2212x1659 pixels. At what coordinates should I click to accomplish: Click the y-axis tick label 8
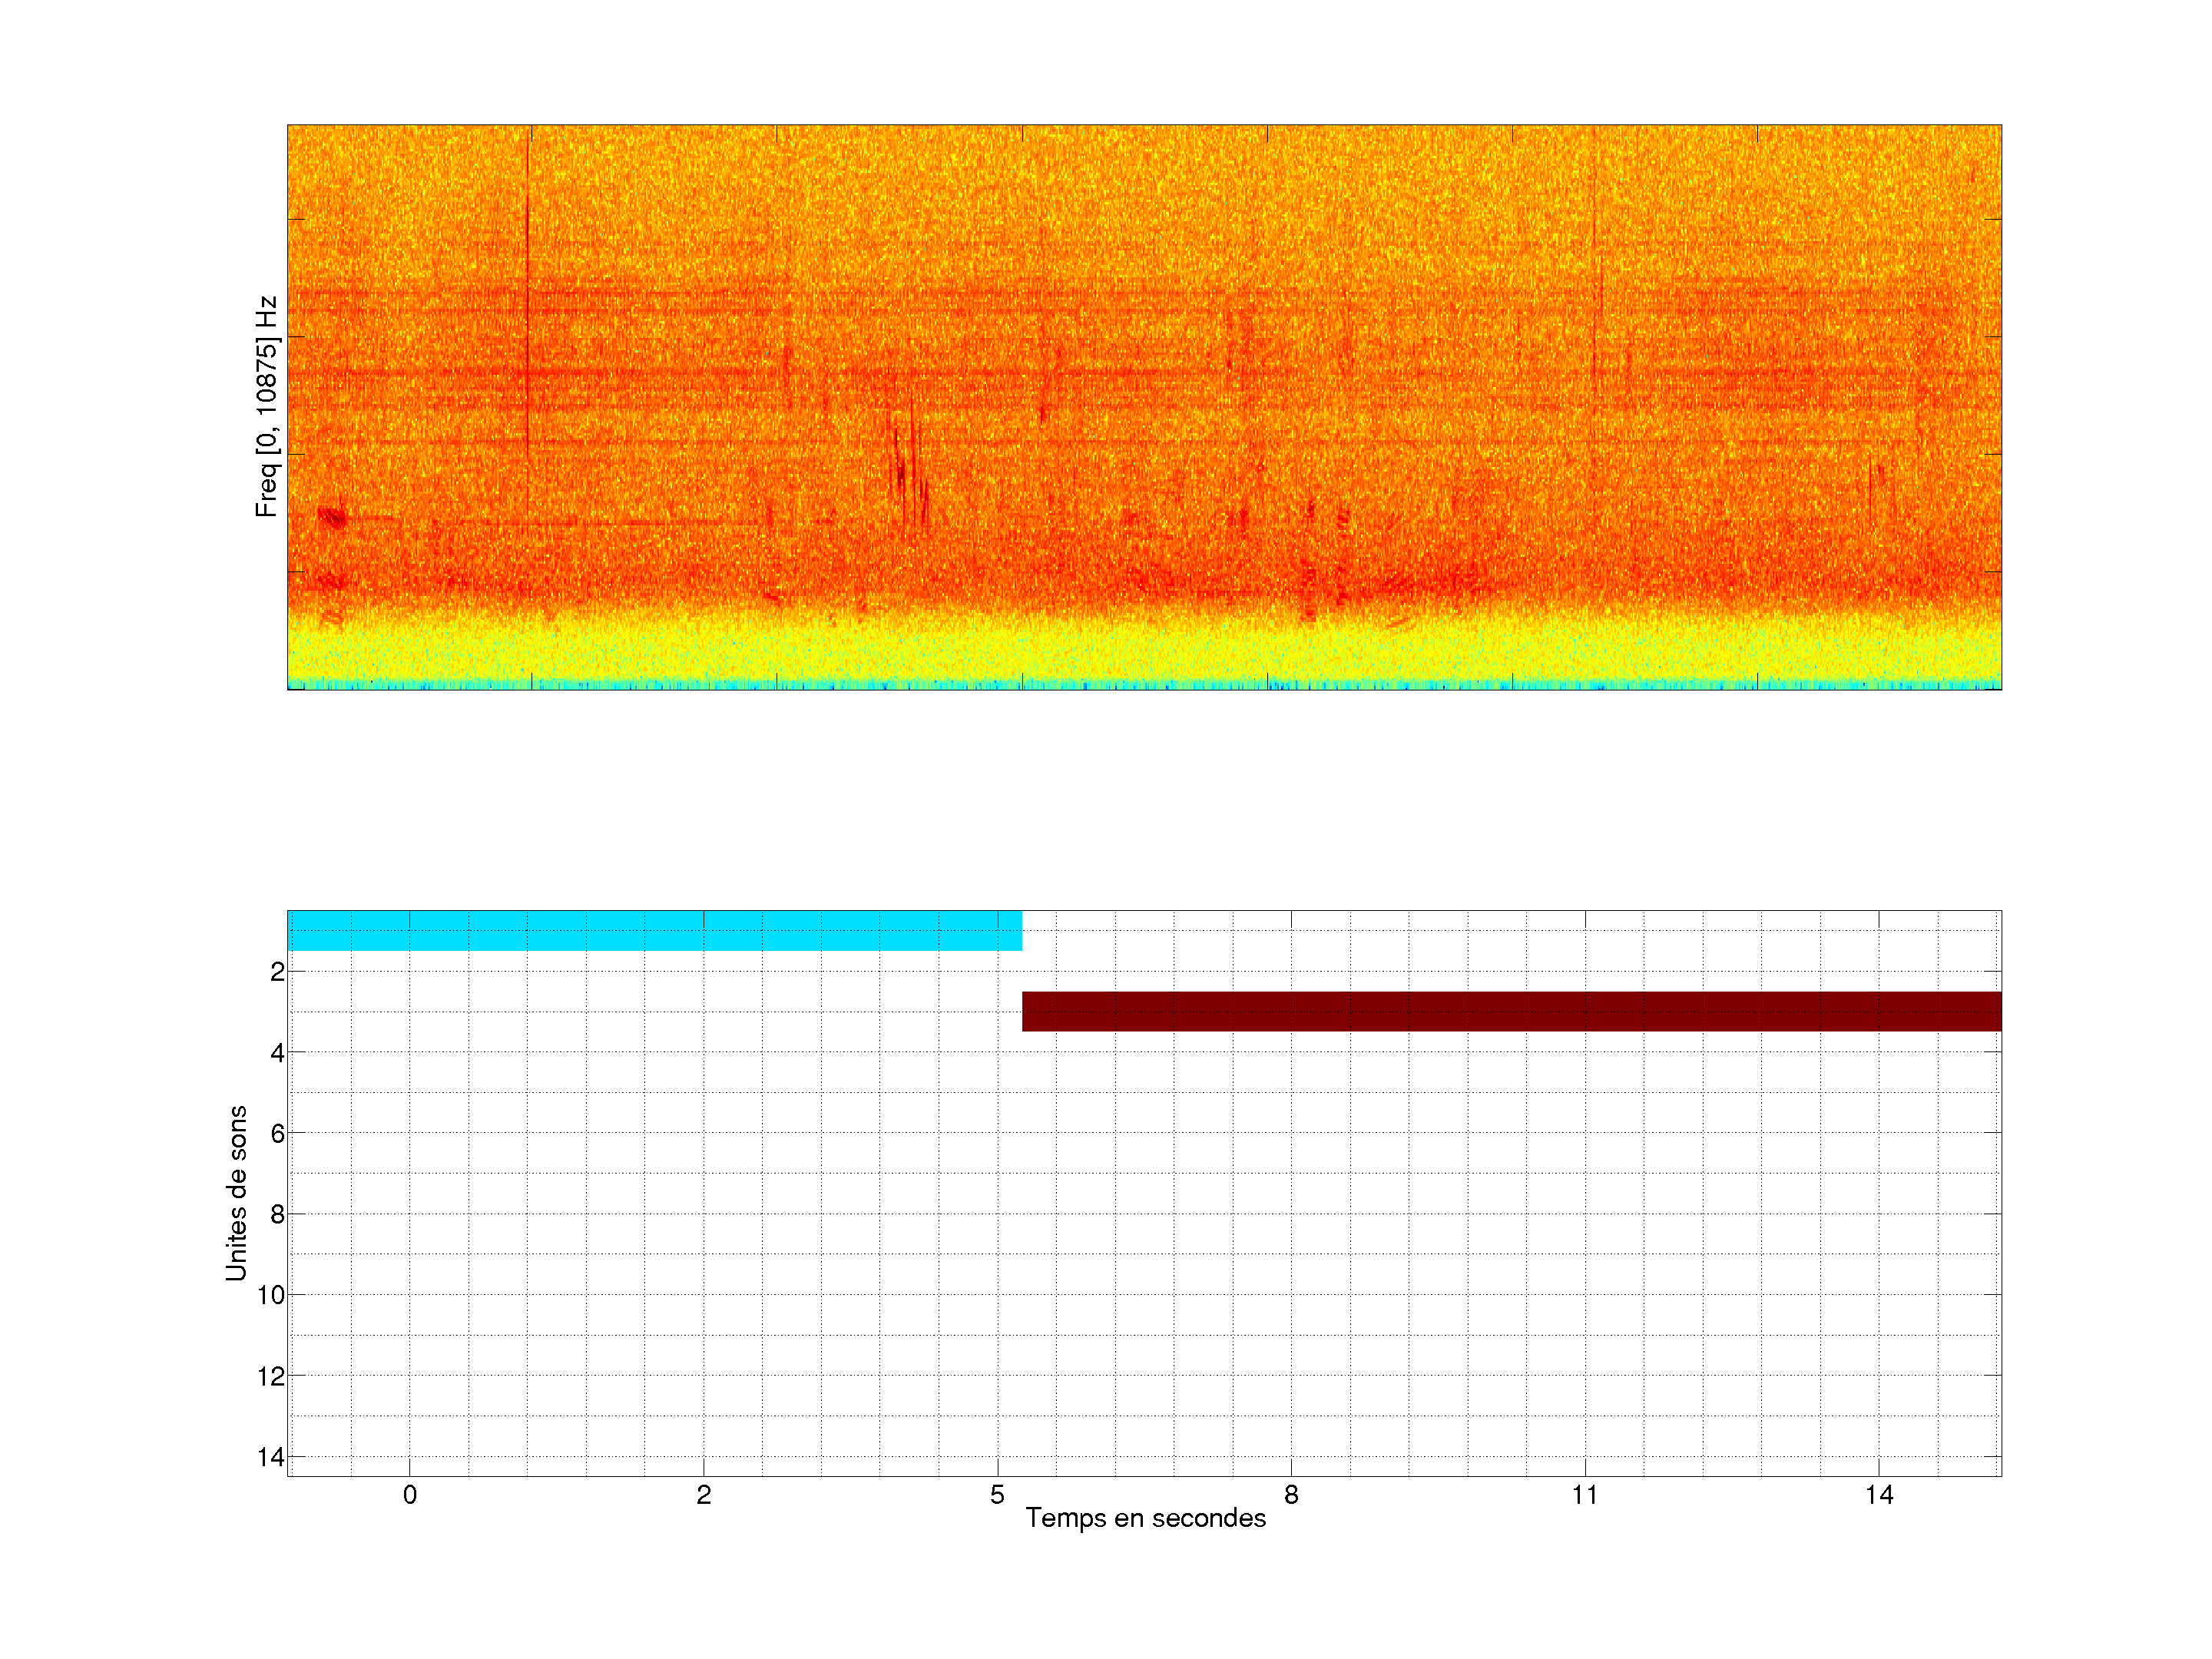(277, 1215)
